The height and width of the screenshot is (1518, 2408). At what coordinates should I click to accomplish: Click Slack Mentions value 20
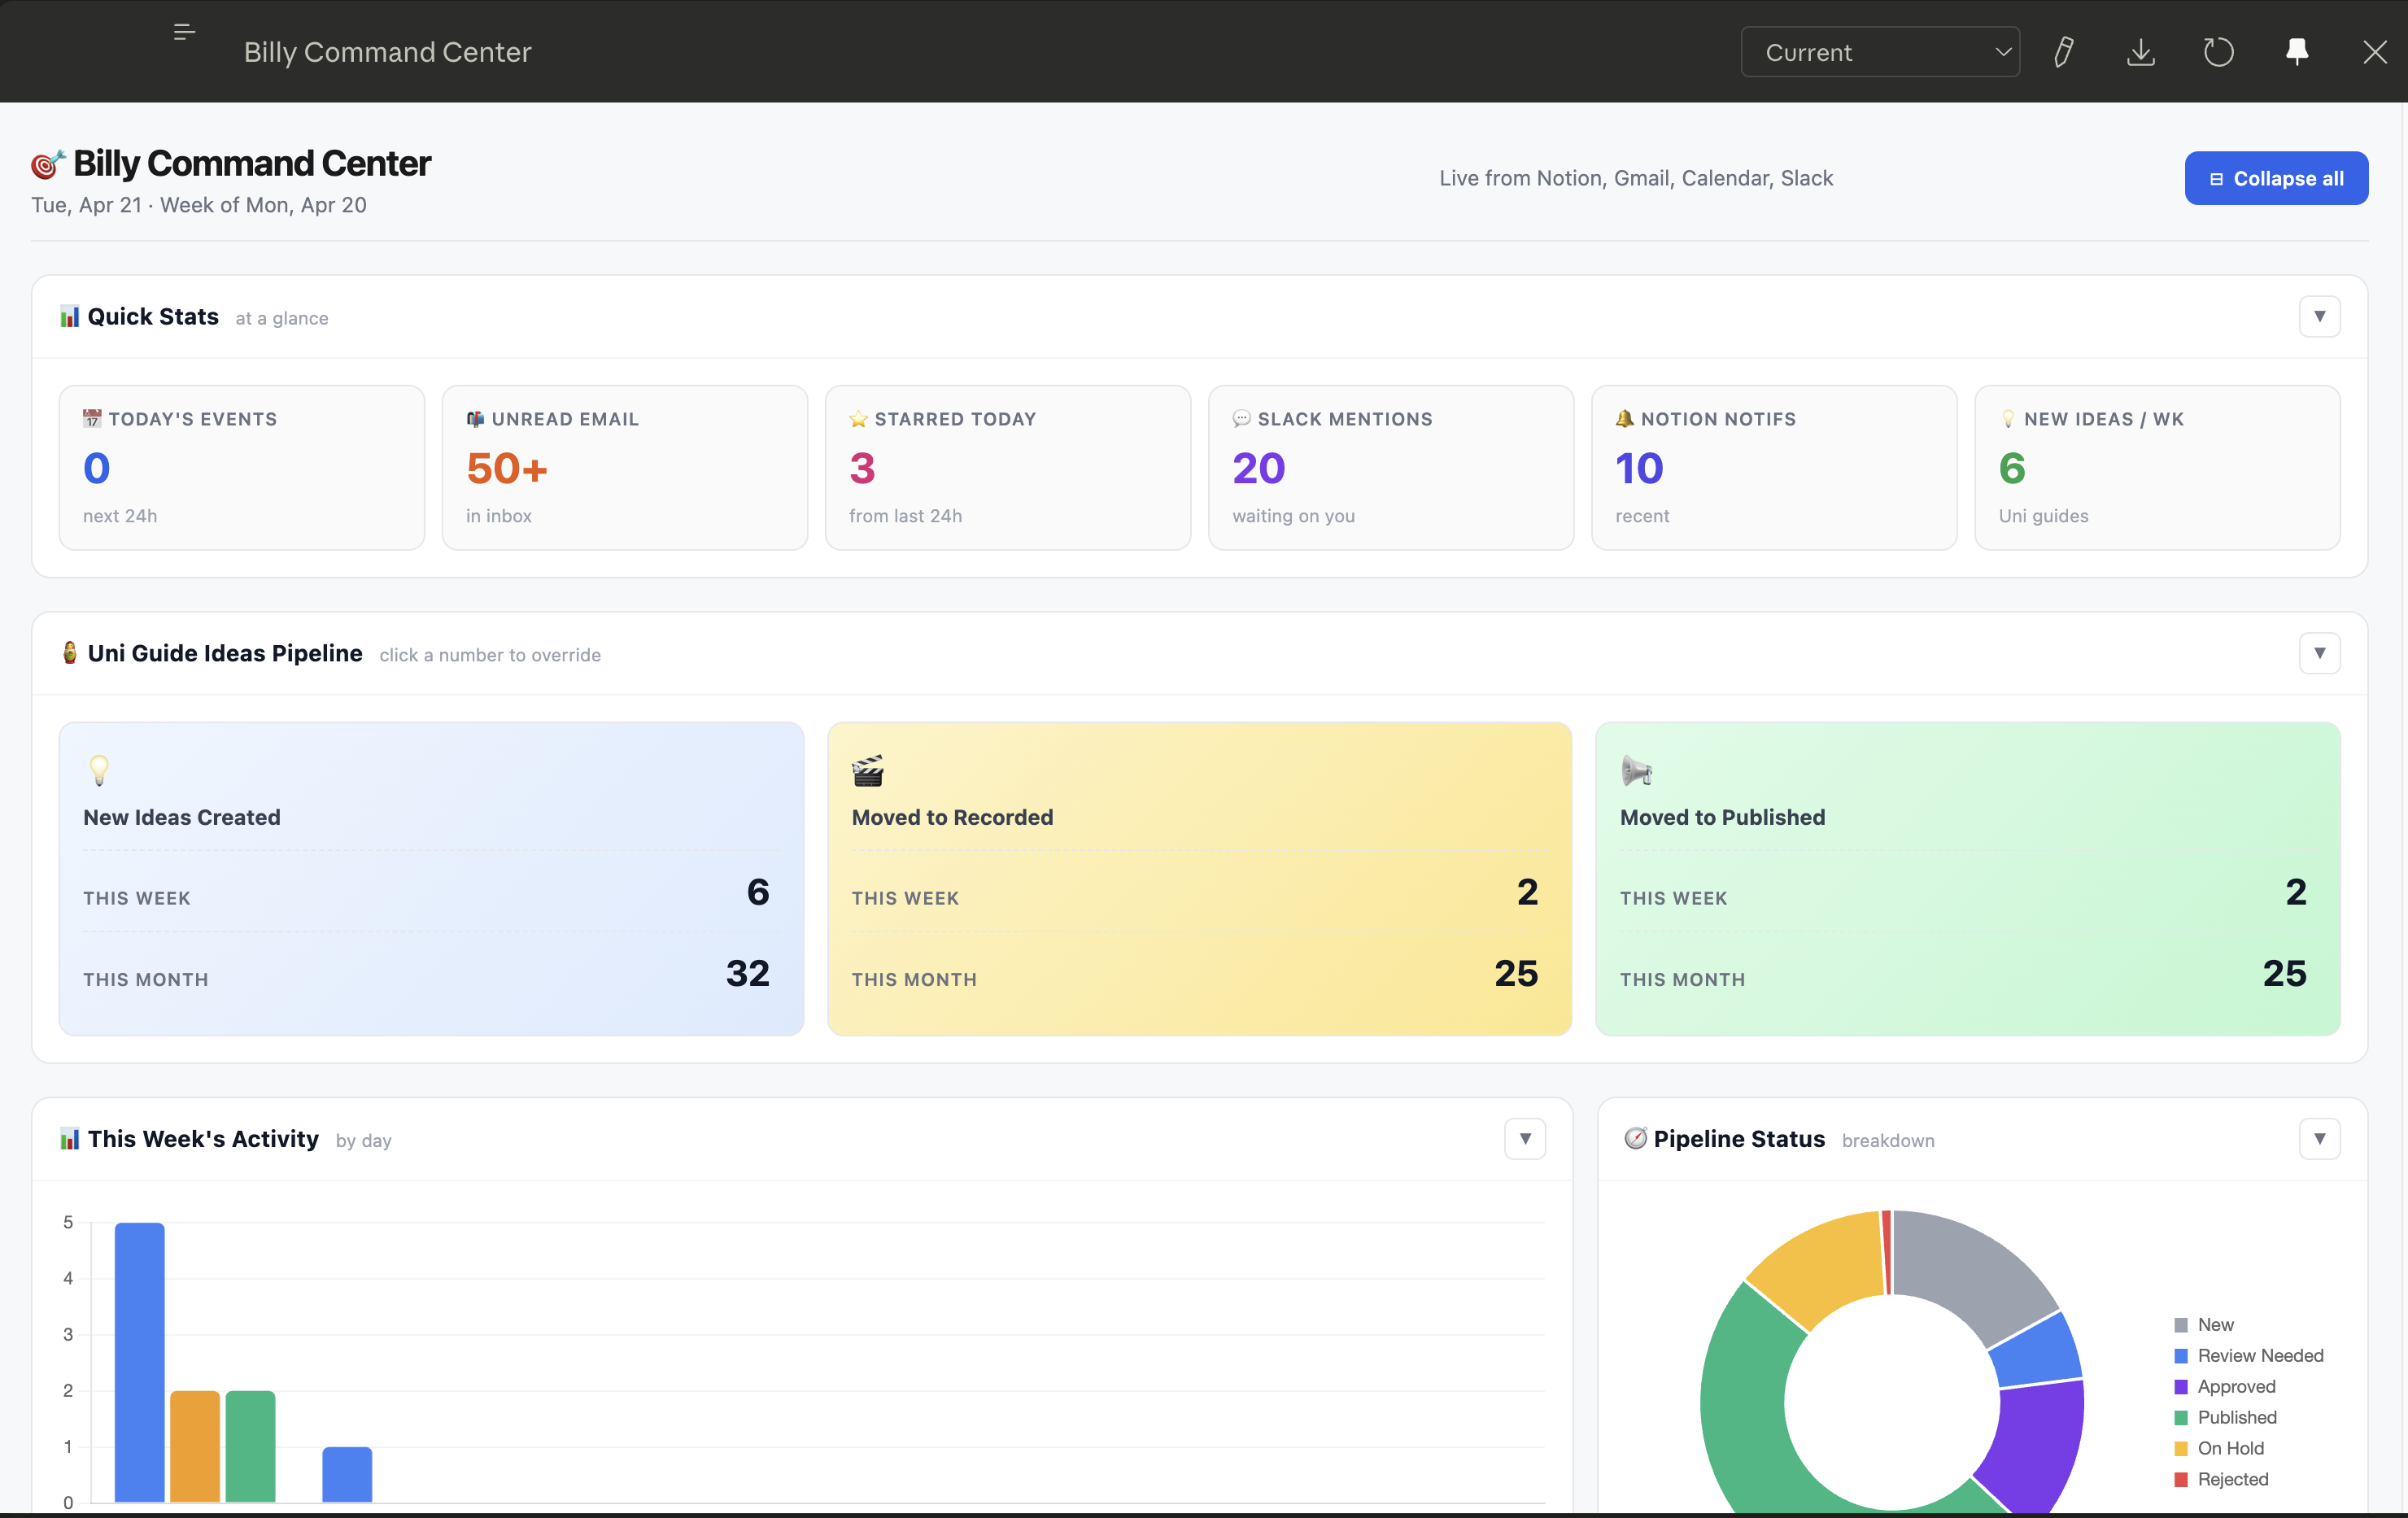pyautogui.click(x=1259, y=468)
